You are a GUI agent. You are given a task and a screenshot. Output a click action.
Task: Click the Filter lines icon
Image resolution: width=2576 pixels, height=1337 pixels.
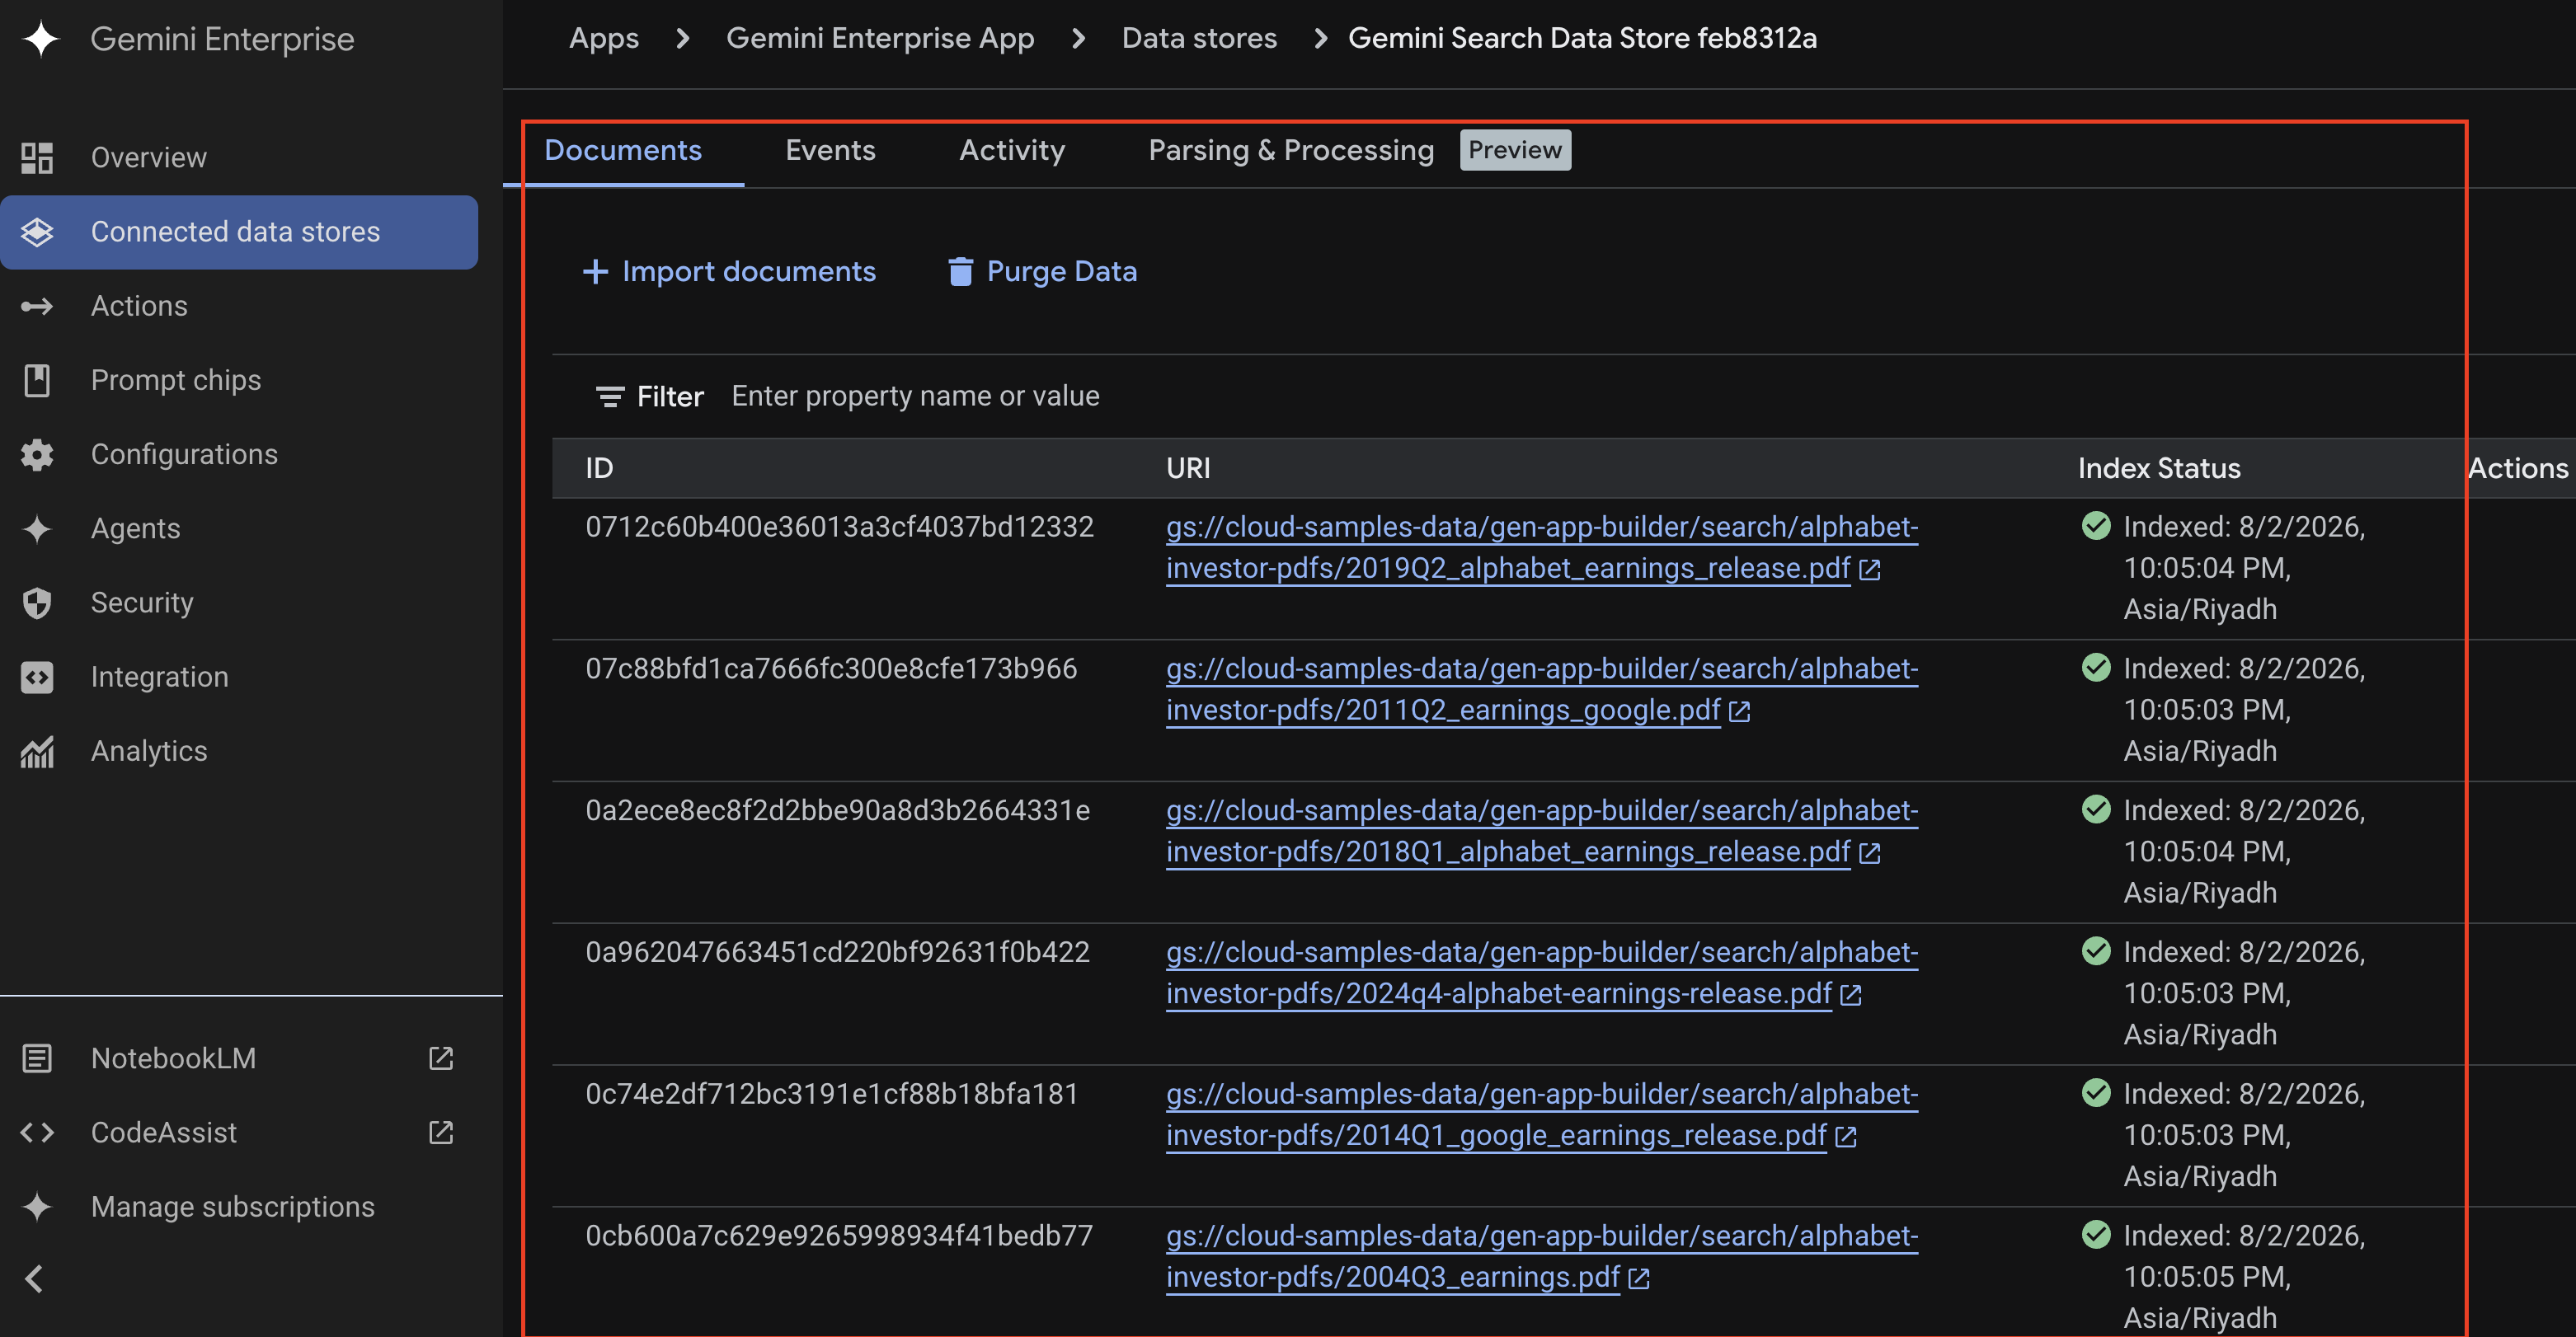[610, 397]
